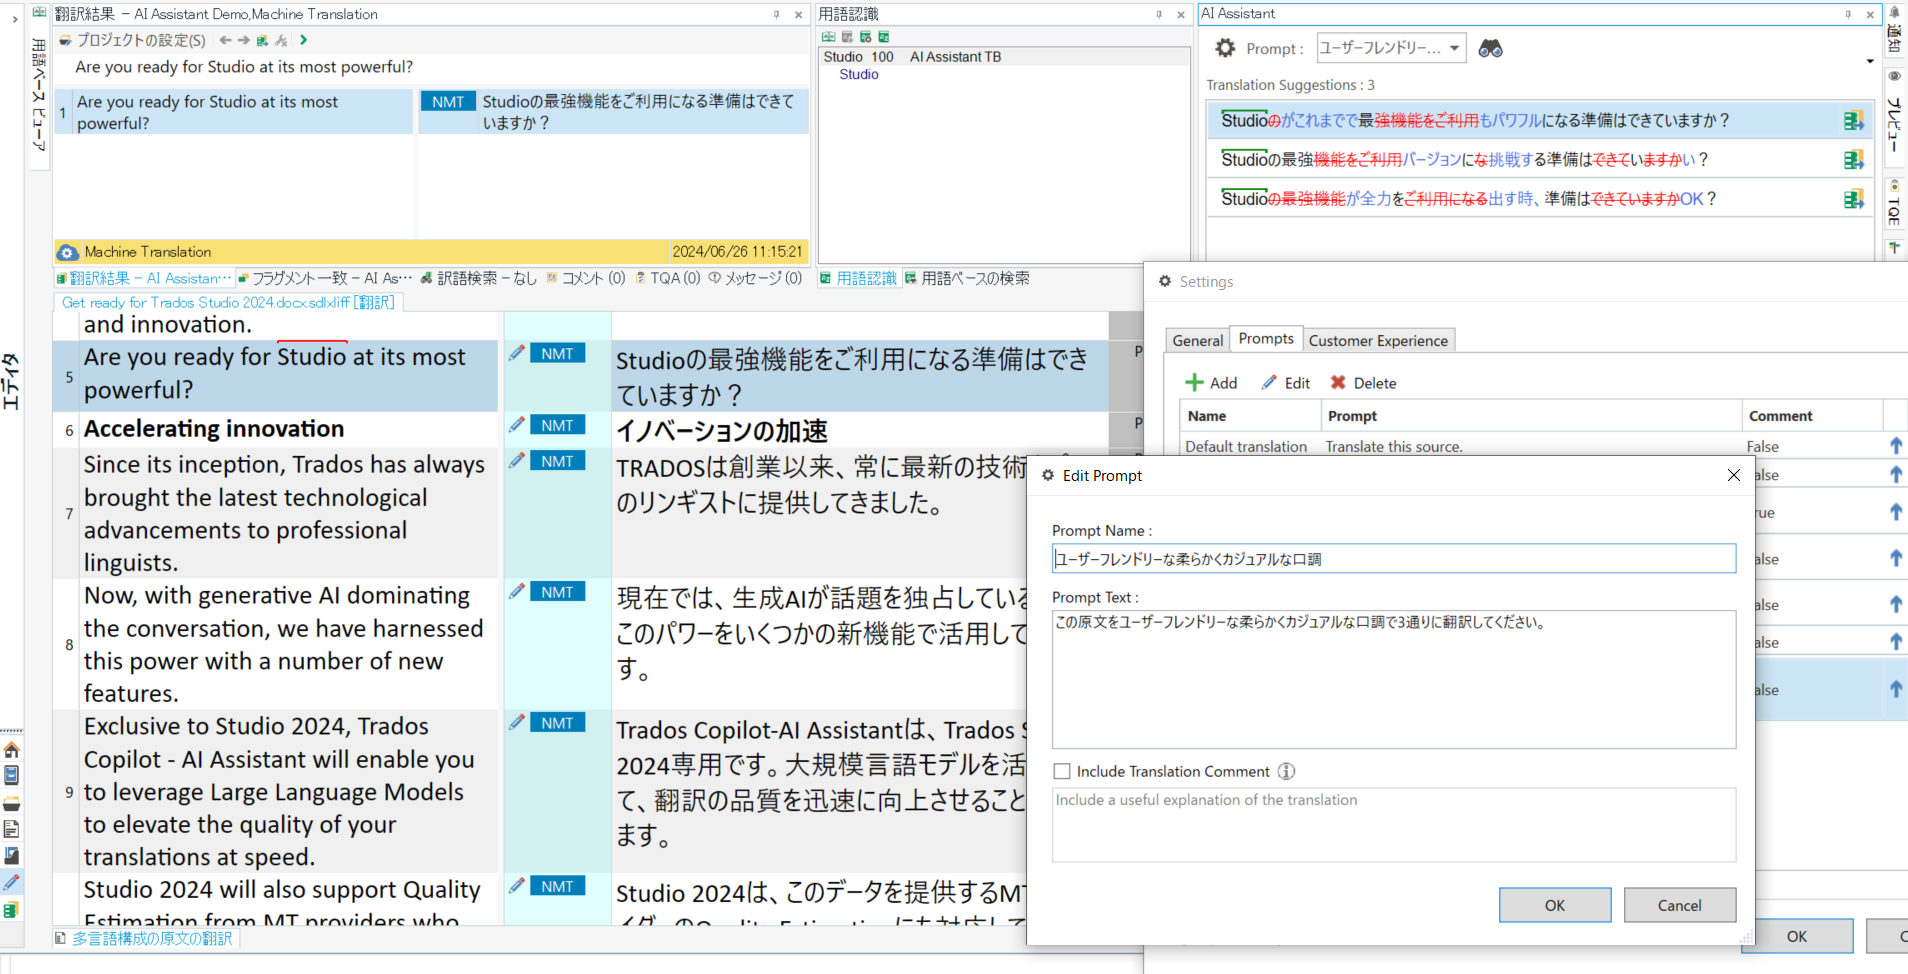1908x974 pixels.
Task: Click the term 'Studio' in term recognition
Action: click(x=859, y=74)
